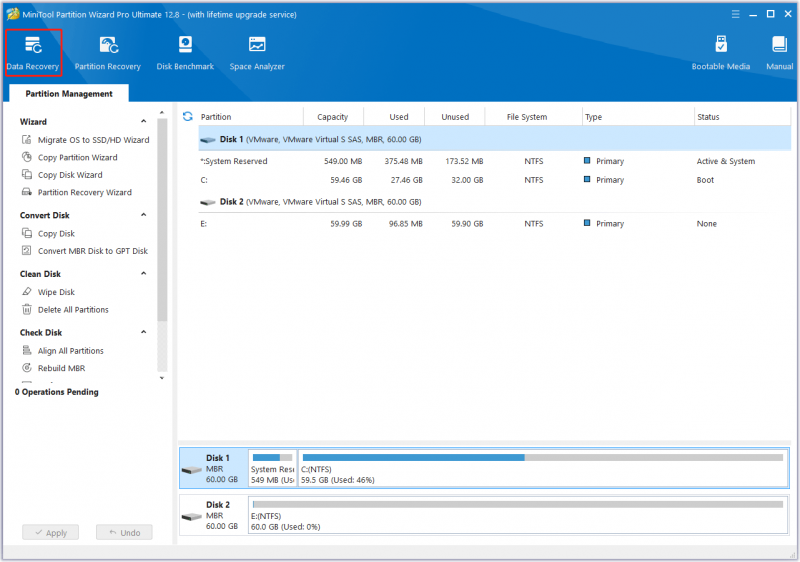Sort by File System column header
This screenshot has height=562, width=800.
pyautogui.click(x=533, y=117)
